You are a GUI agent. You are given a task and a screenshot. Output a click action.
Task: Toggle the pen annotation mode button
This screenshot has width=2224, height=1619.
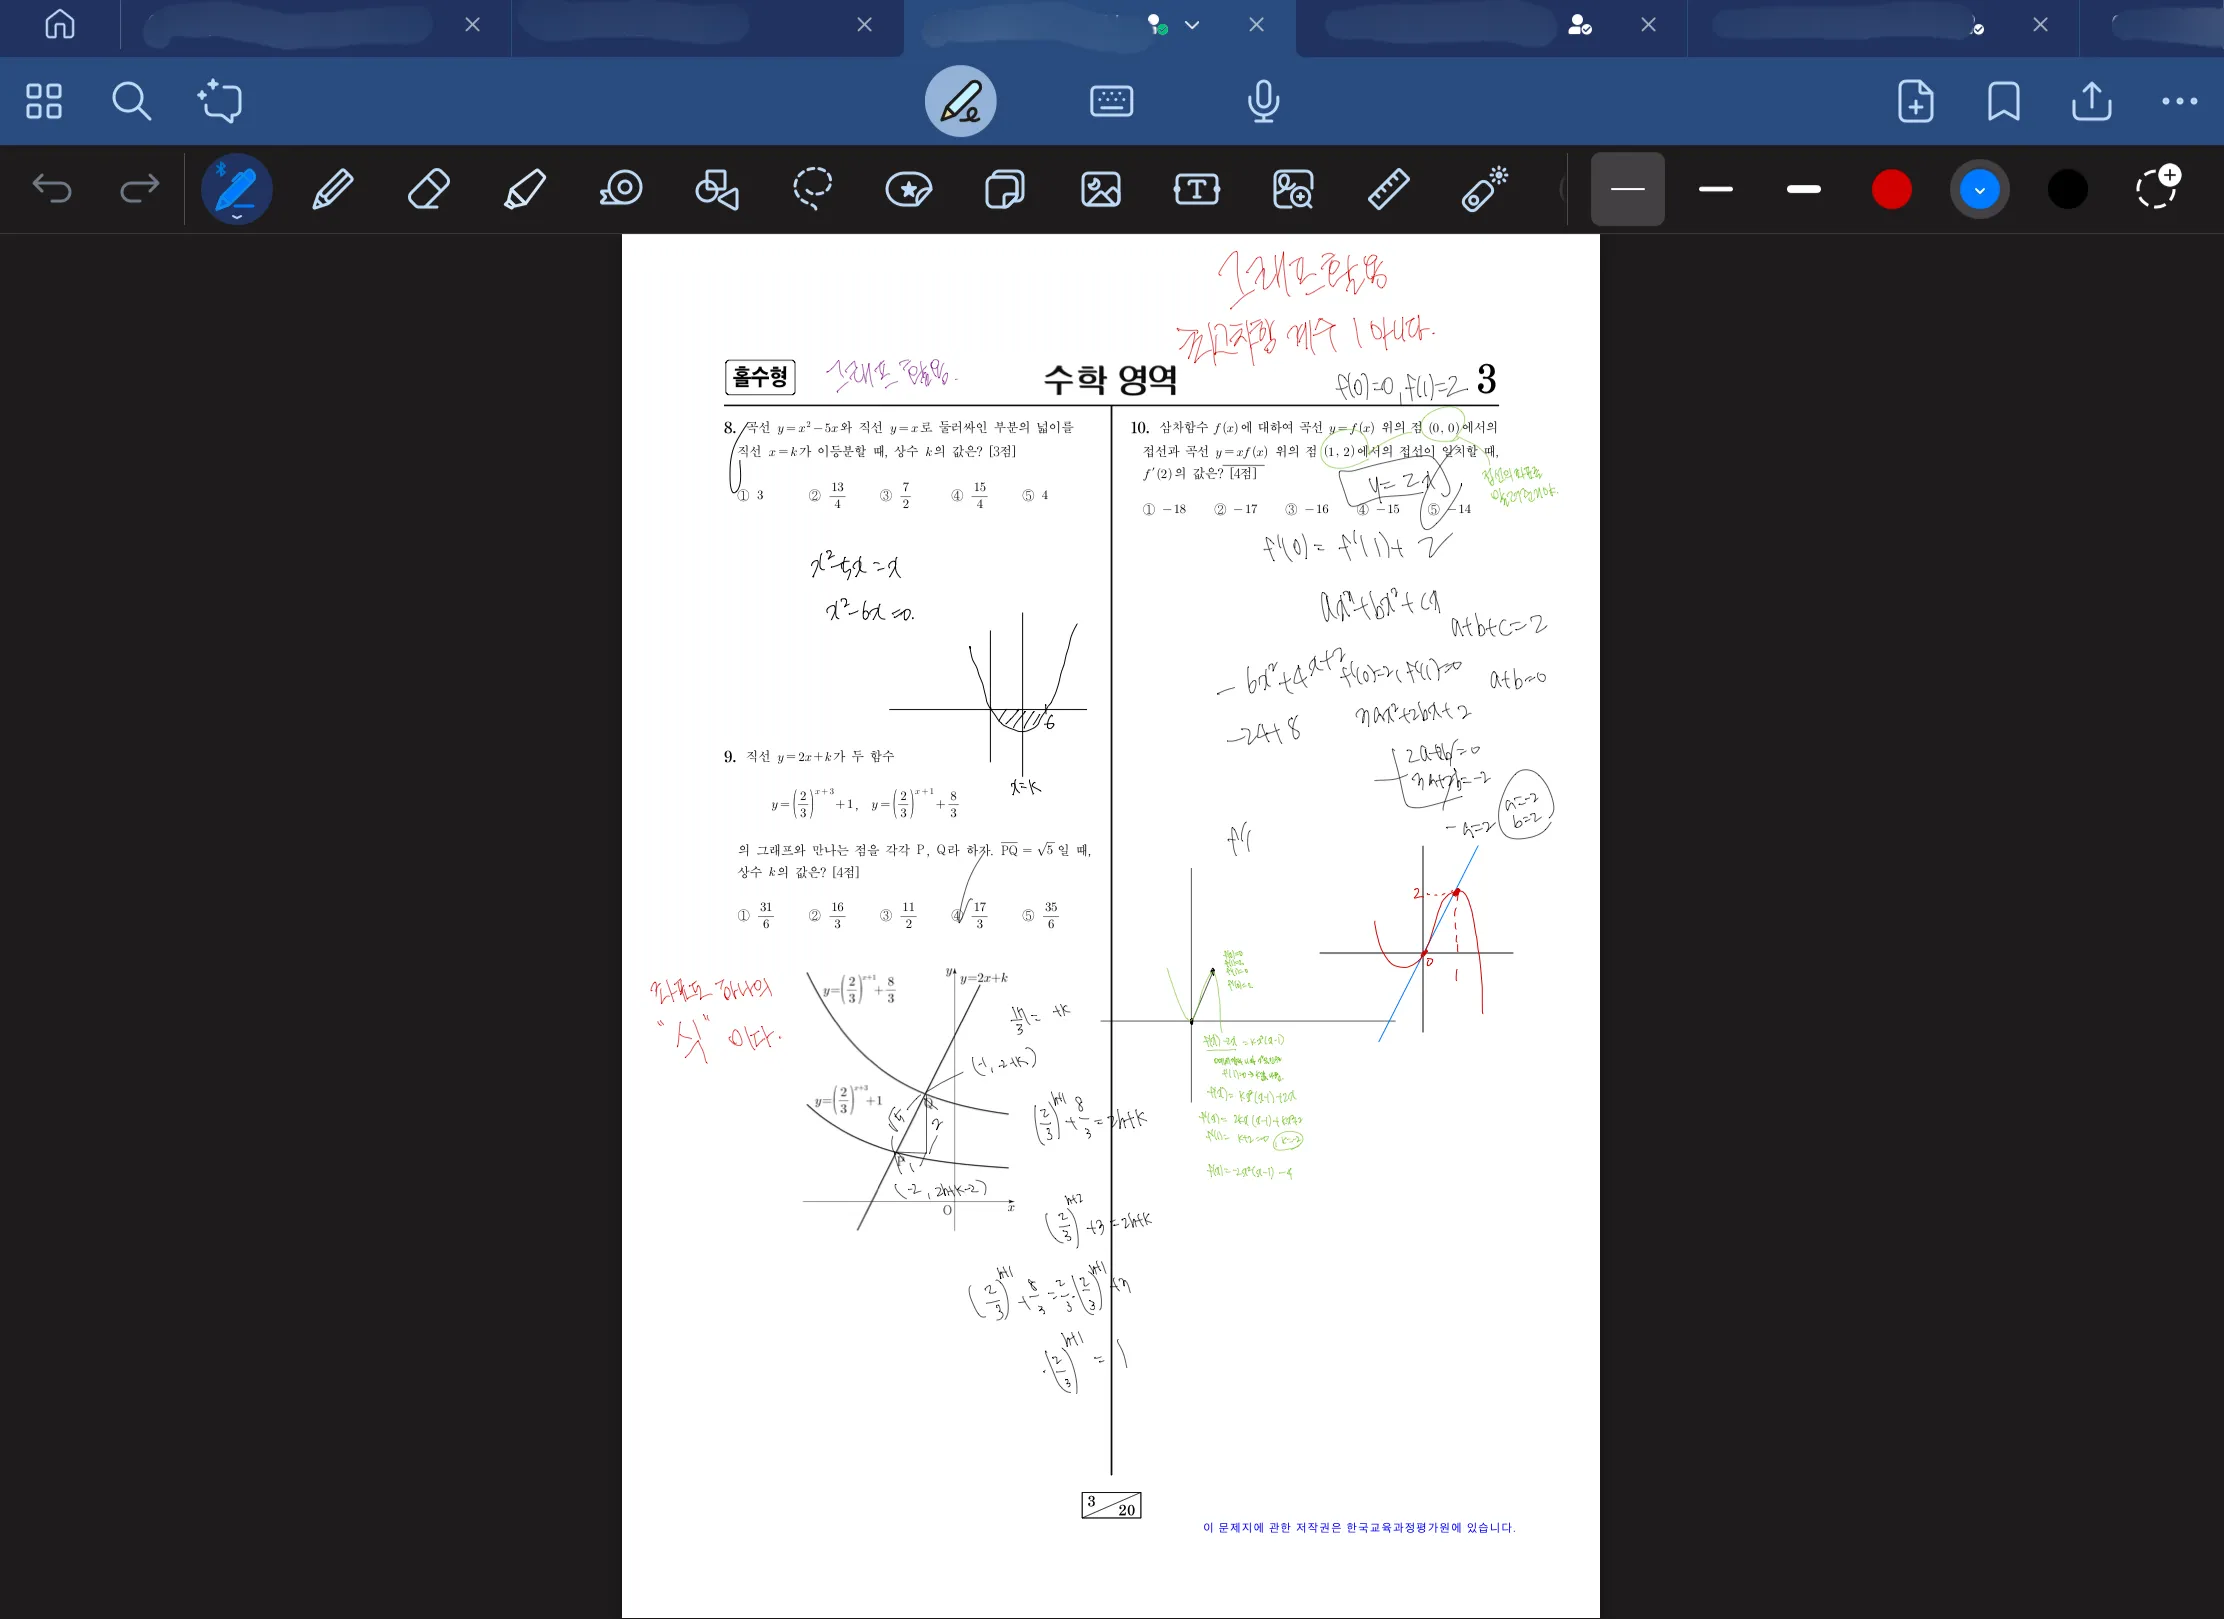(960, 101)
